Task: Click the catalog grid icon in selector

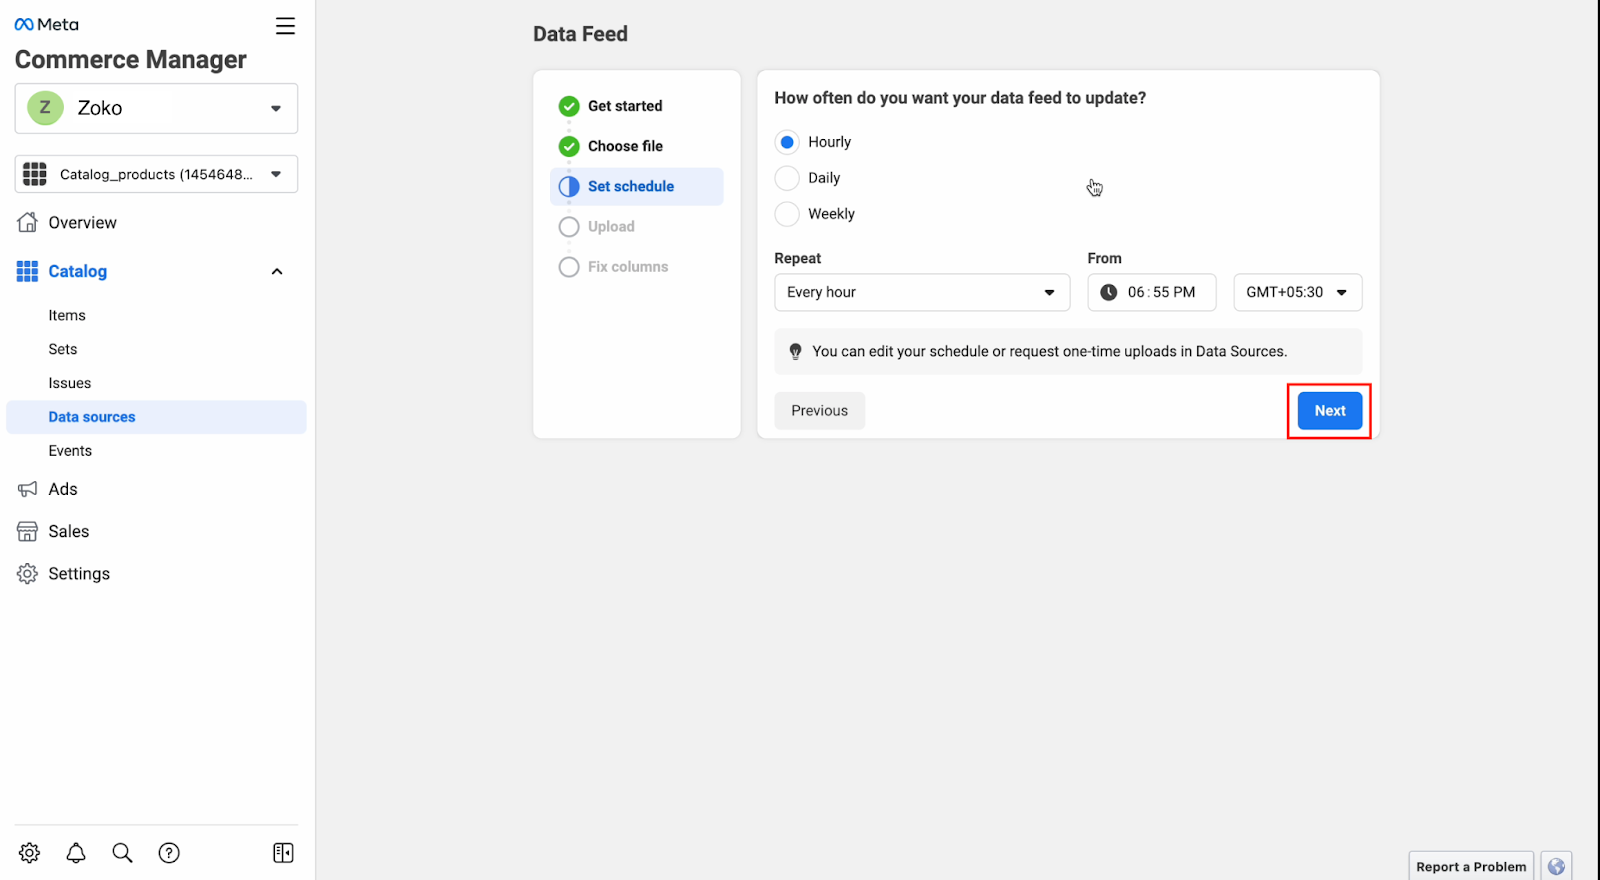Action: 35,174
